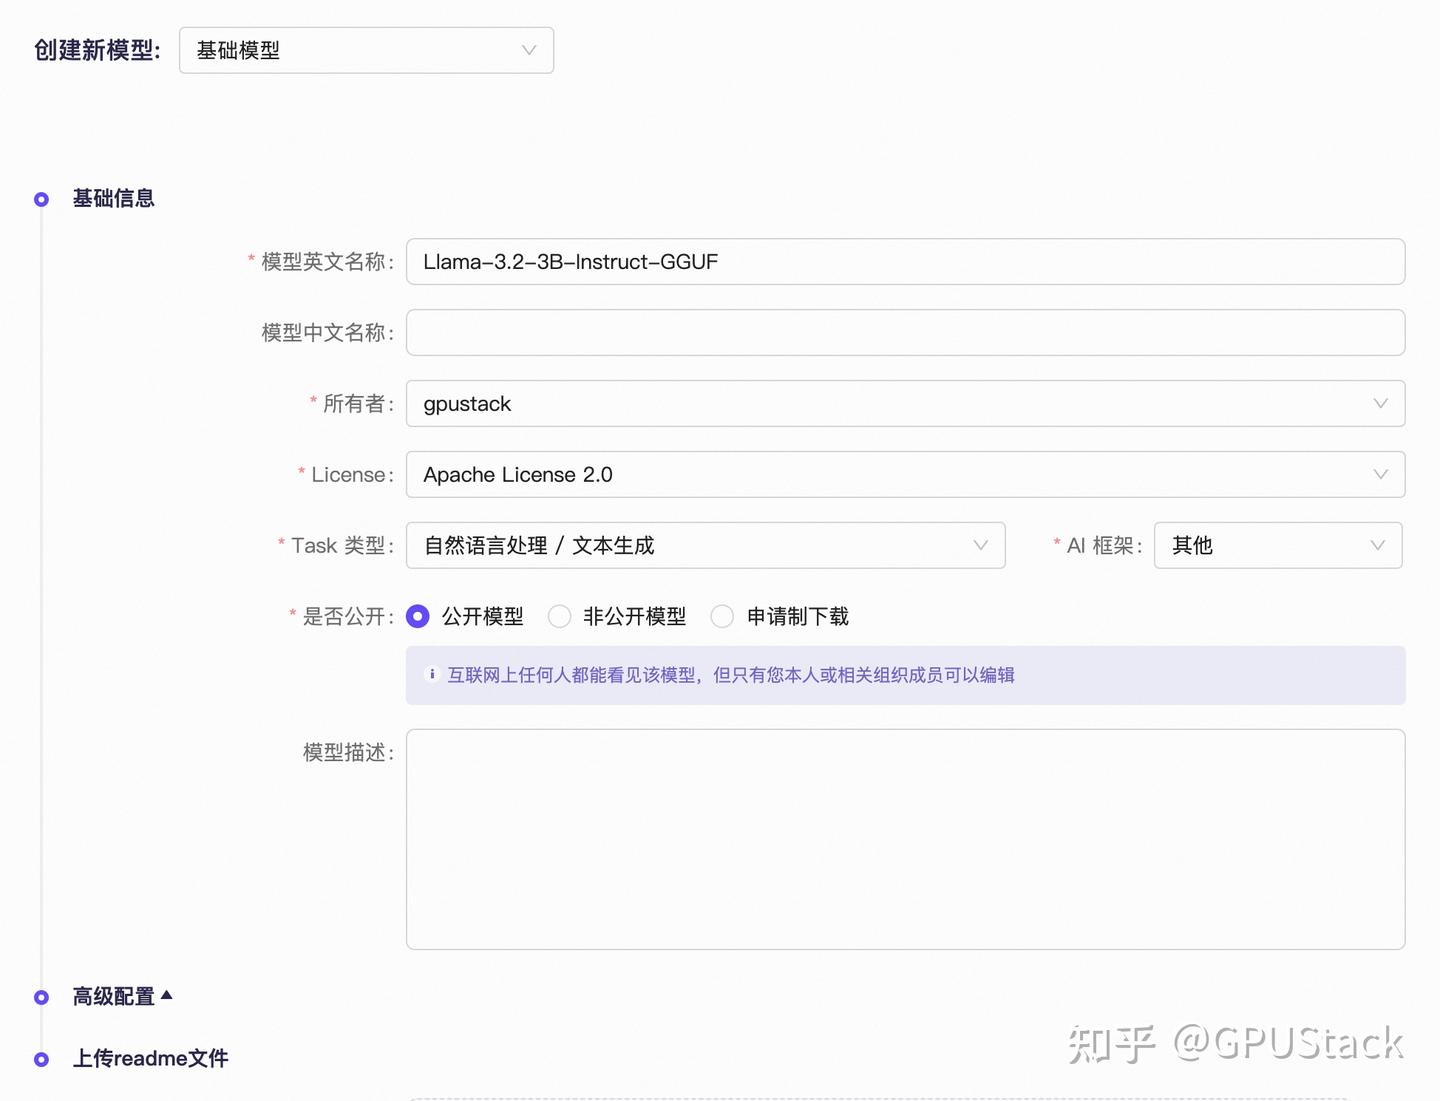The height and width of the screenshot is (1101, 1440).
Task: Open the 基础模型 type dropdown
Action: point(366,50)
